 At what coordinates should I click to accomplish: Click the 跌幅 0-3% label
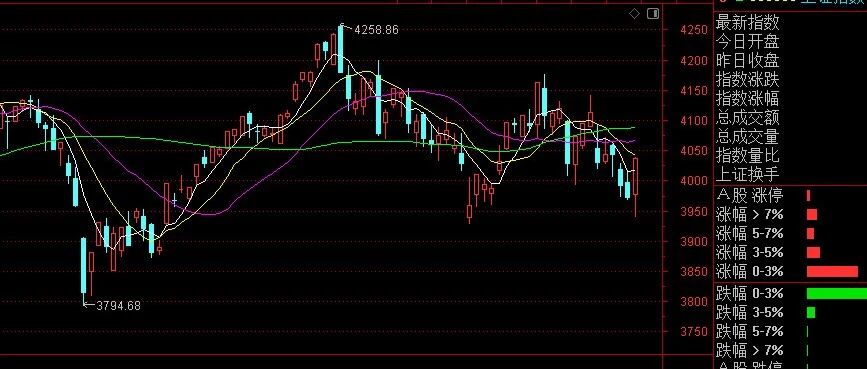750,293
